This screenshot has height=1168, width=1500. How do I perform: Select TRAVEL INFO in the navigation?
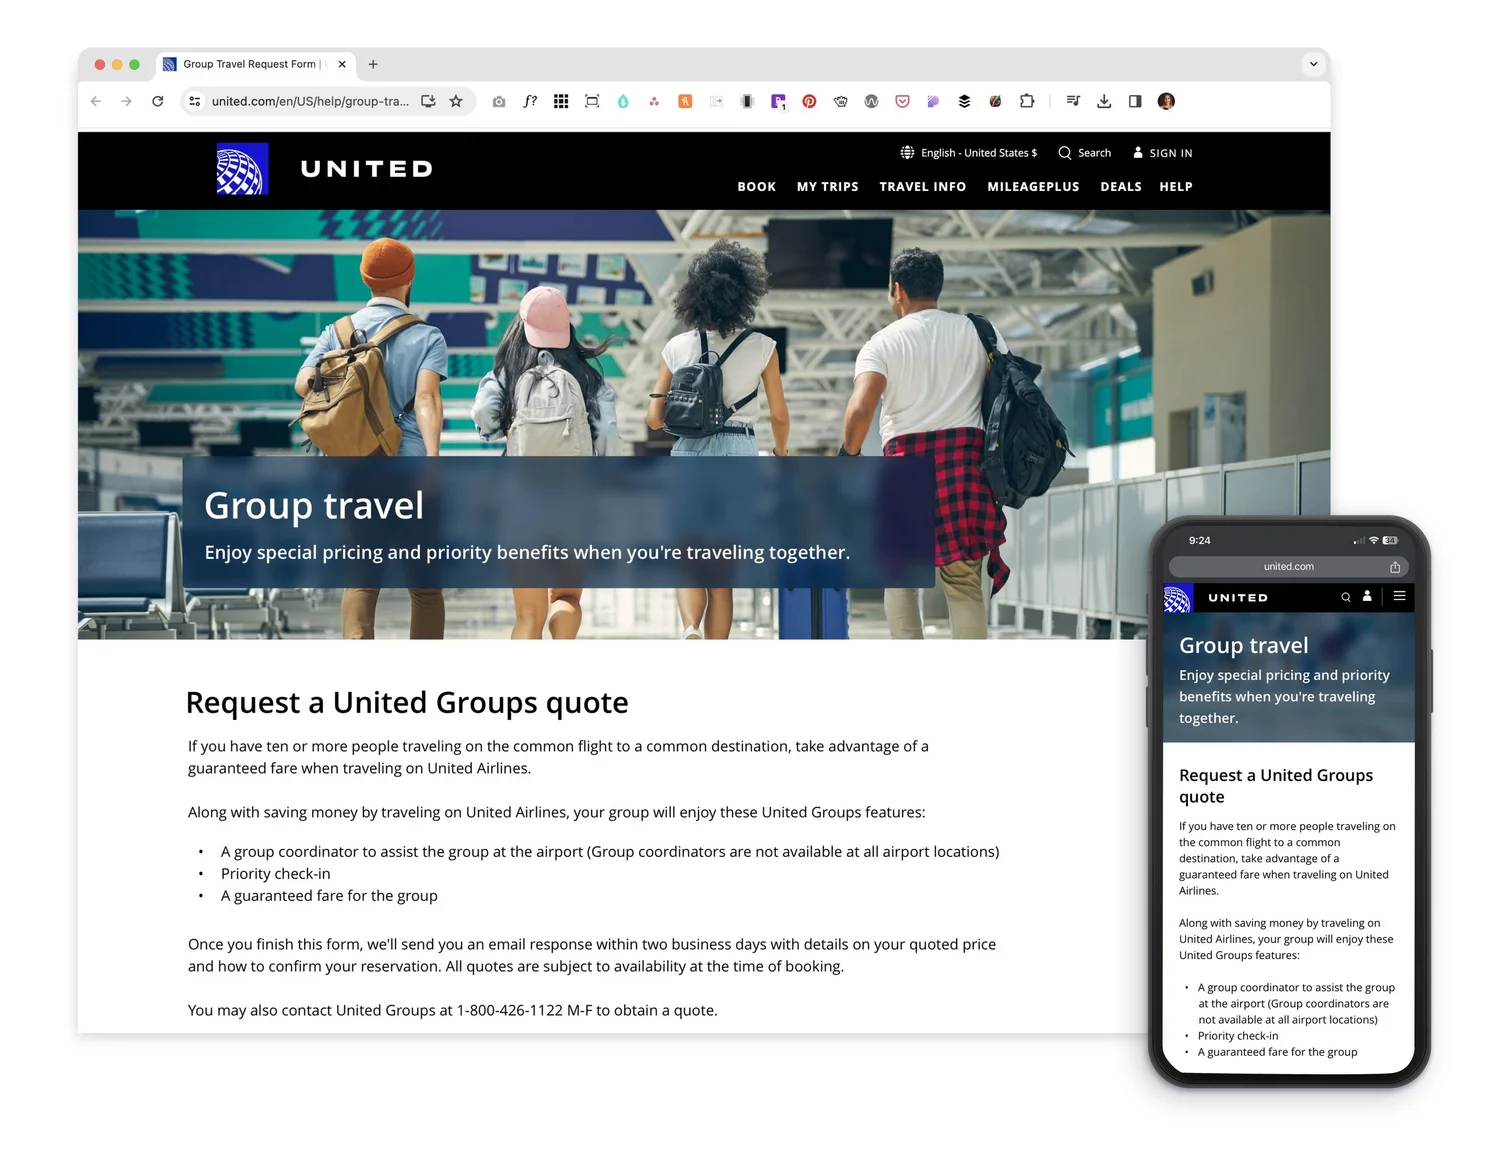click(922, 186)
